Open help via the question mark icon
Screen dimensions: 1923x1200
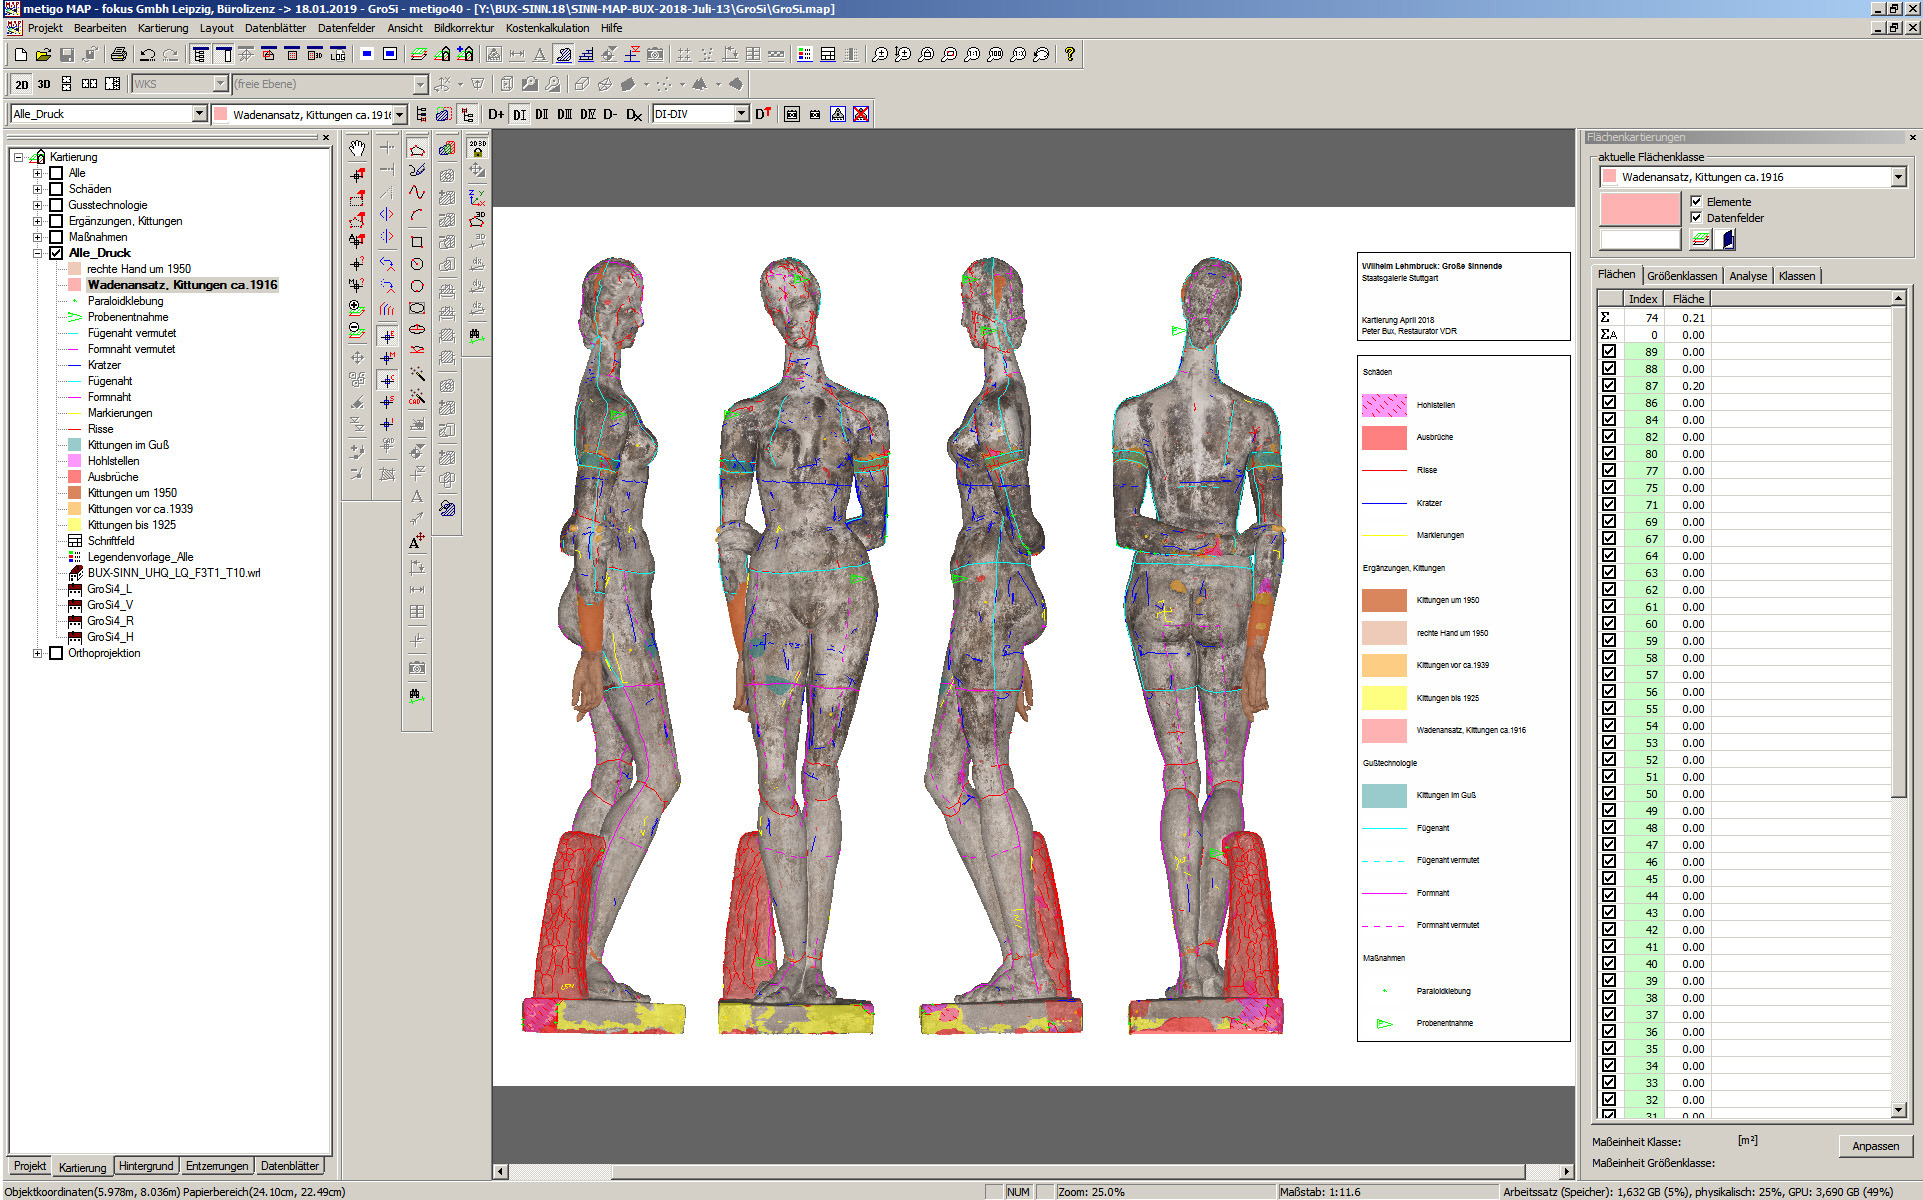[x=1069, y=55]
